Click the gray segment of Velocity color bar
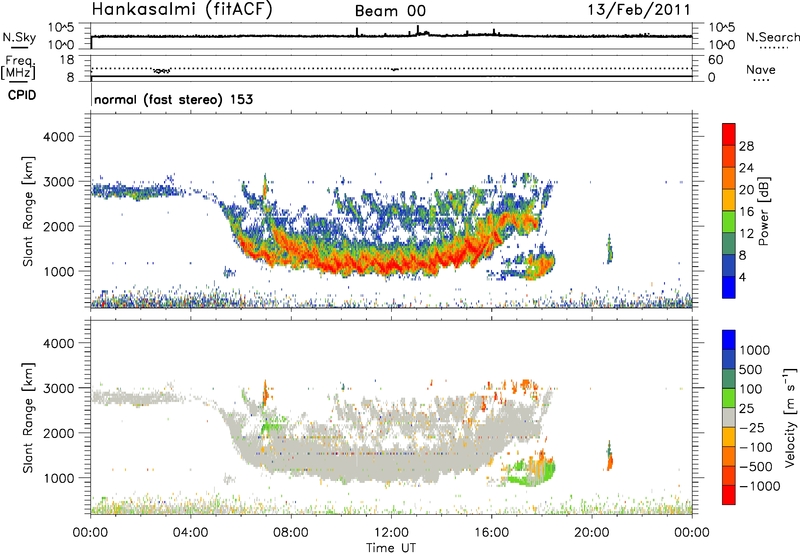The height and width of the screenshot is (554, 800). (x=729, y=417)
